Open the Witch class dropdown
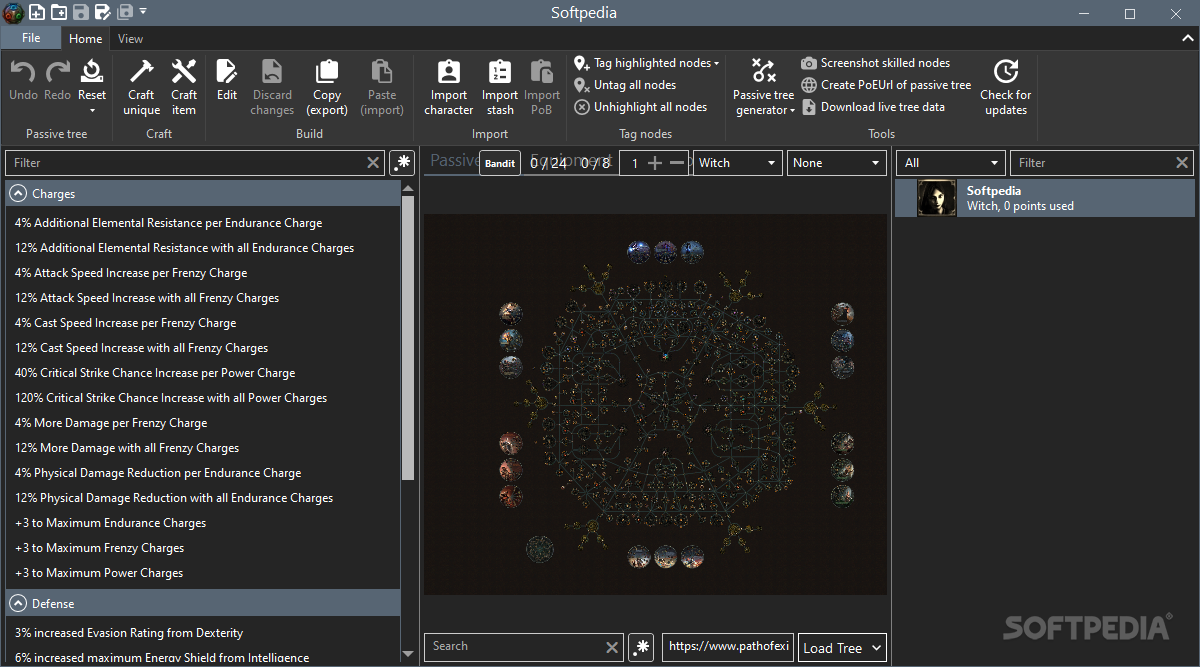 [738, 163]
